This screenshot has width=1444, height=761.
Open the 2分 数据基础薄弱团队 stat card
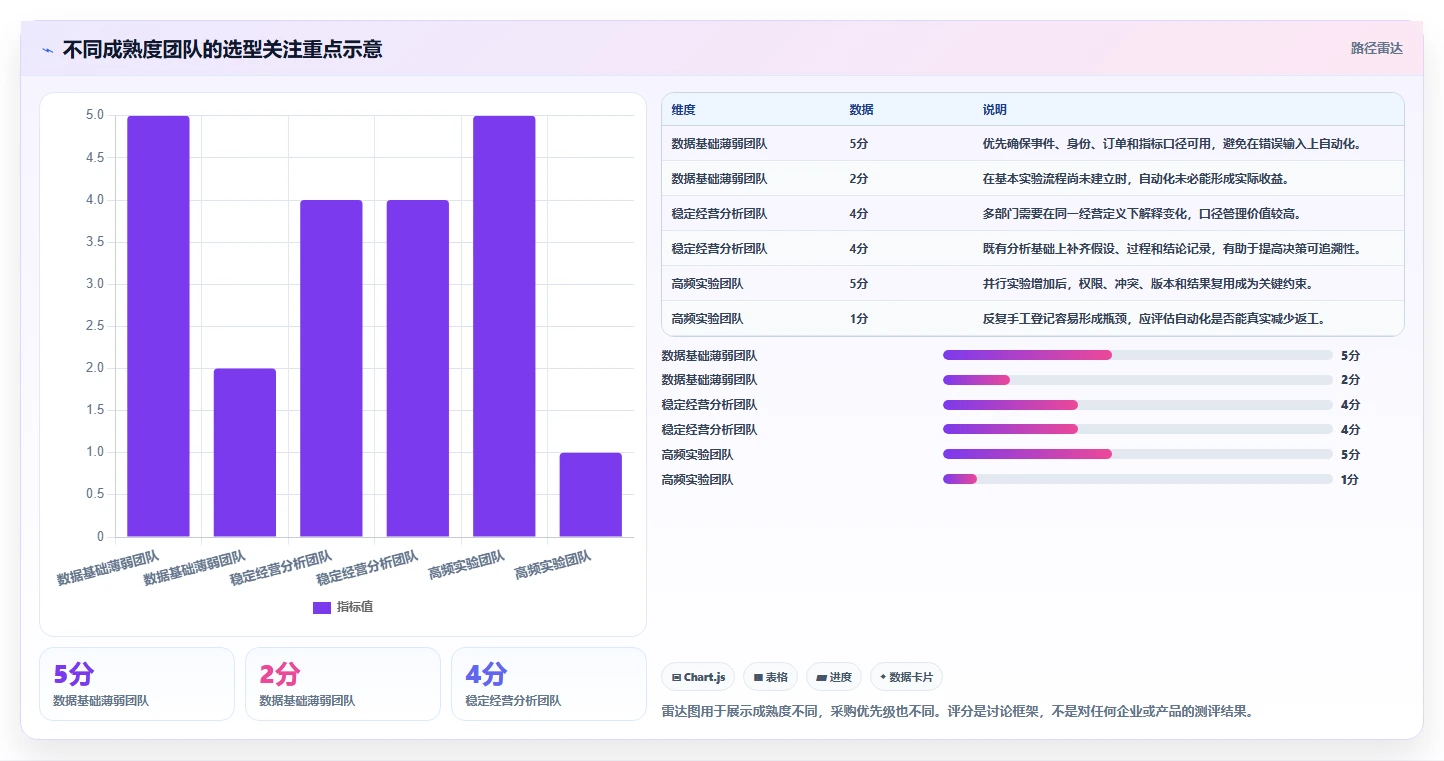point(343,684)
